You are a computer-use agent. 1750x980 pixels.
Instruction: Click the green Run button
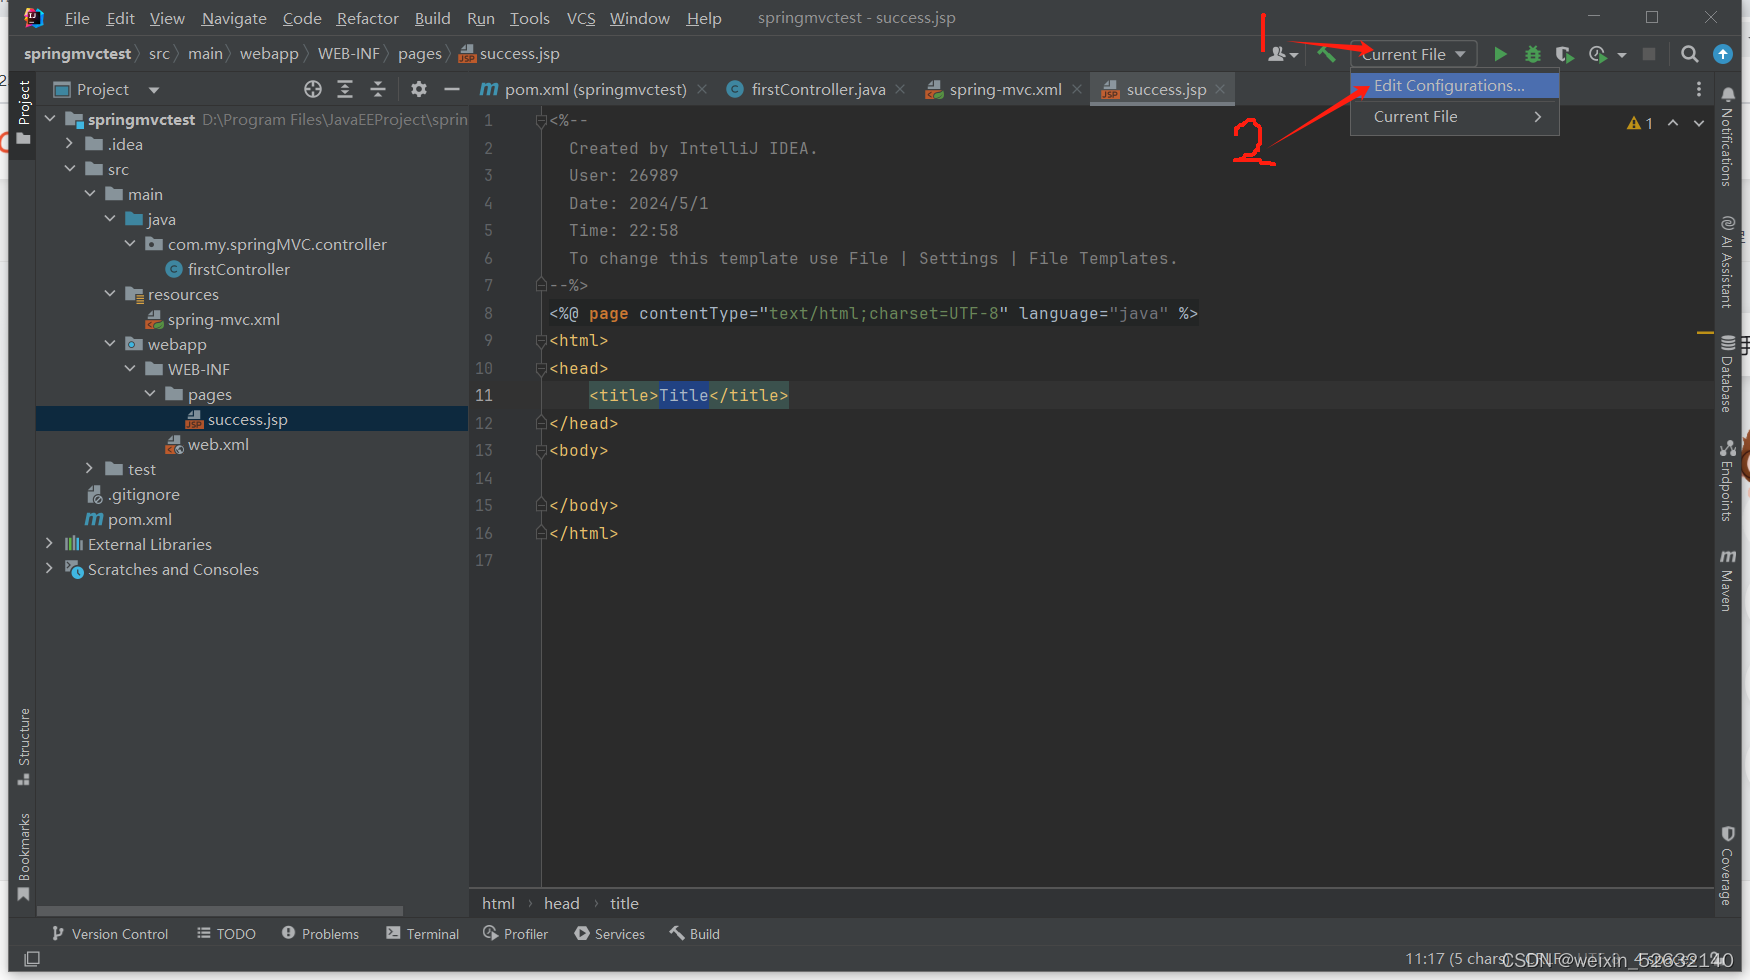pos(1500,54)
